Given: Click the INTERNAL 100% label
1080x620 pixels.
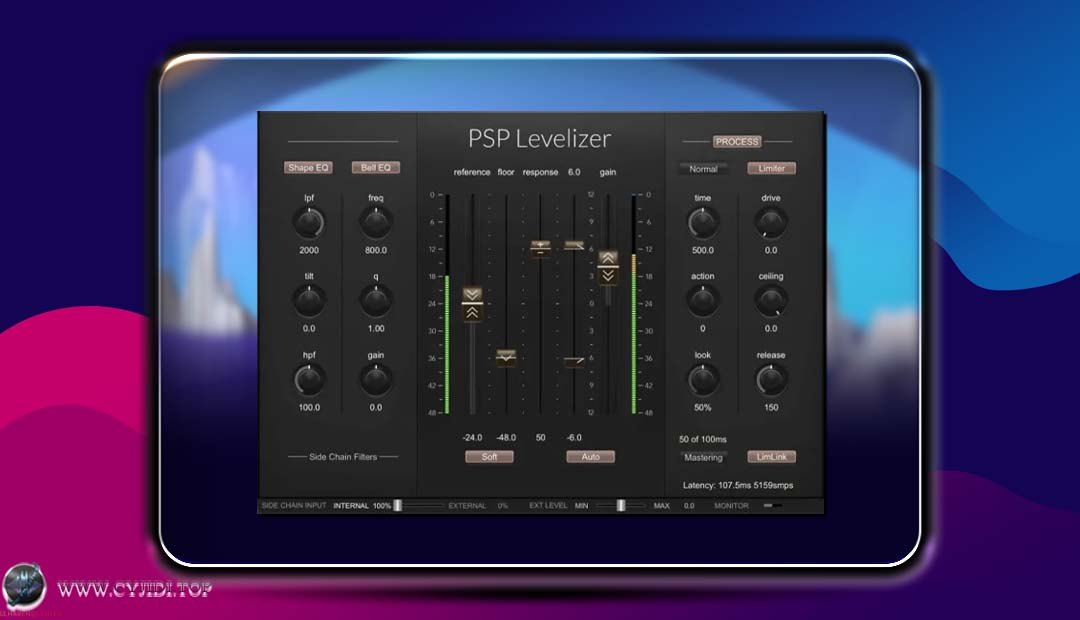Looking at the screenshot, I should click(362, 506).
